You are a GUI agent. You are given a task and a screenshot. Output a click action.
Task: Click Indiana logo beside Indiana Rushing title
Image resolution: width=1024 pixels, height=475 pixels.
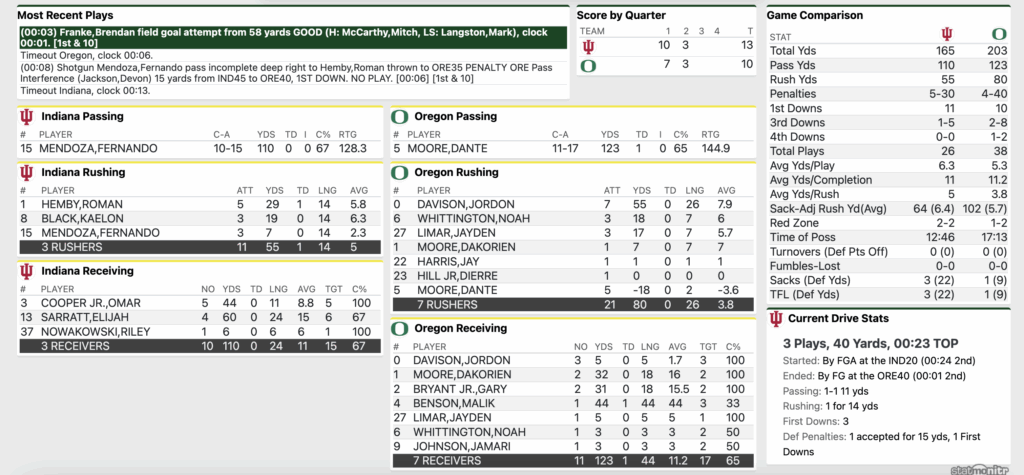(27, 173)
